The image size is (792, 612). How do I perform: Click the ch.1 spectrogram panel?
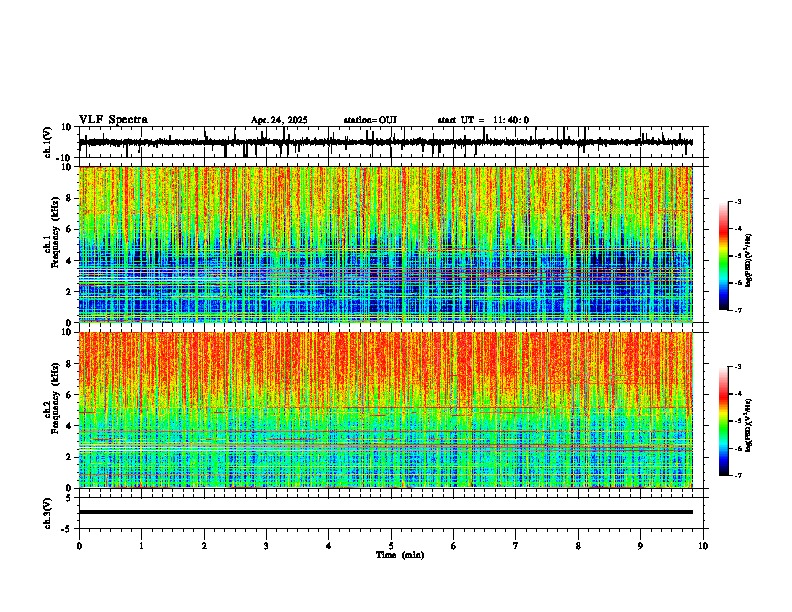(386, 244)
